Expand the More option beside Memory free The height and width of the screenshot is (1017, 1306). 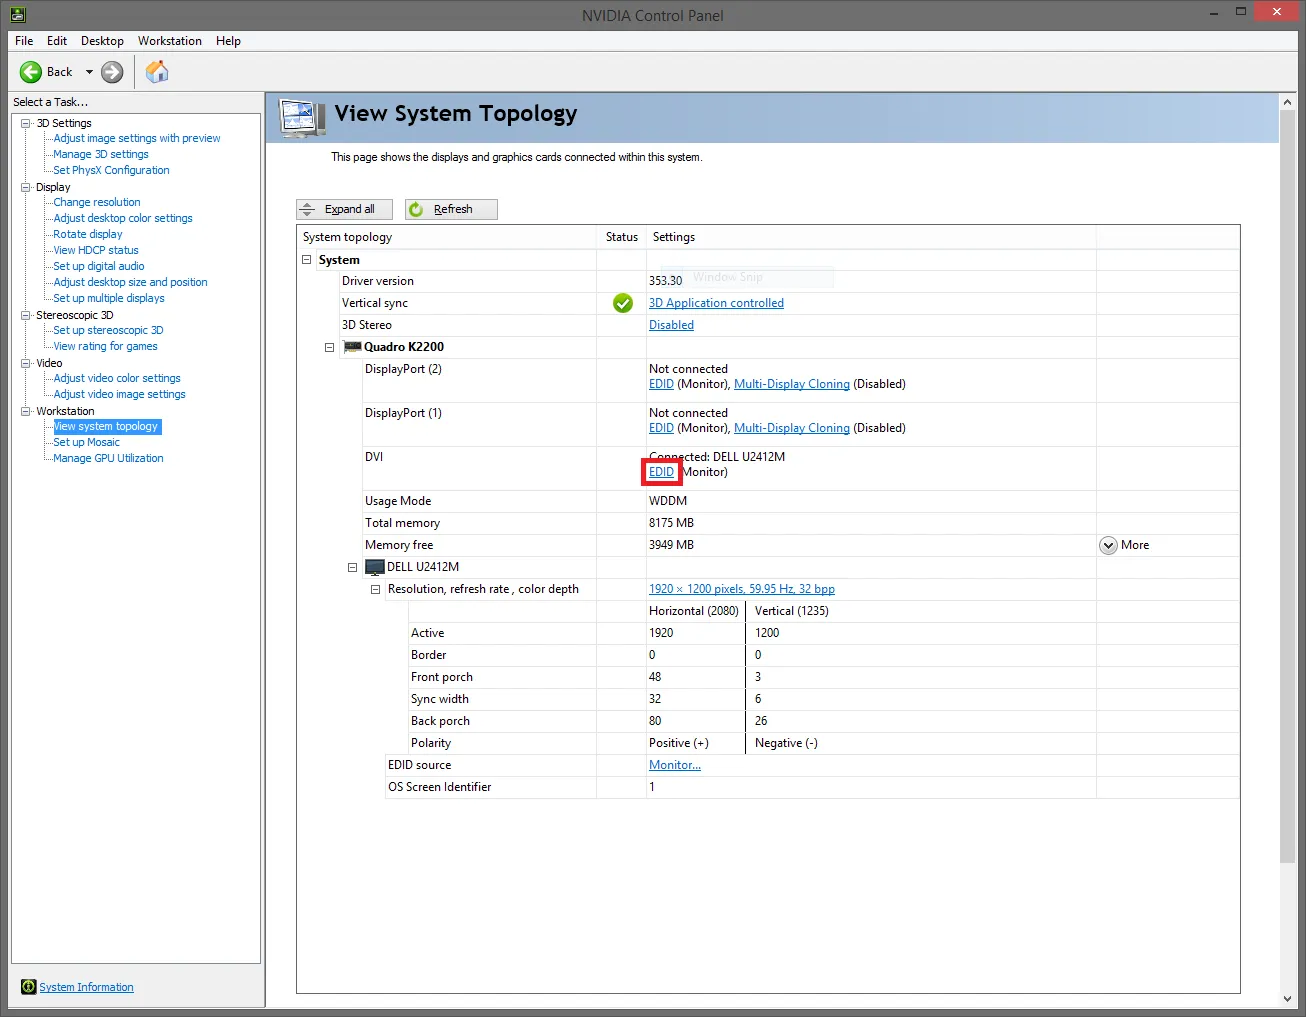1108,545
